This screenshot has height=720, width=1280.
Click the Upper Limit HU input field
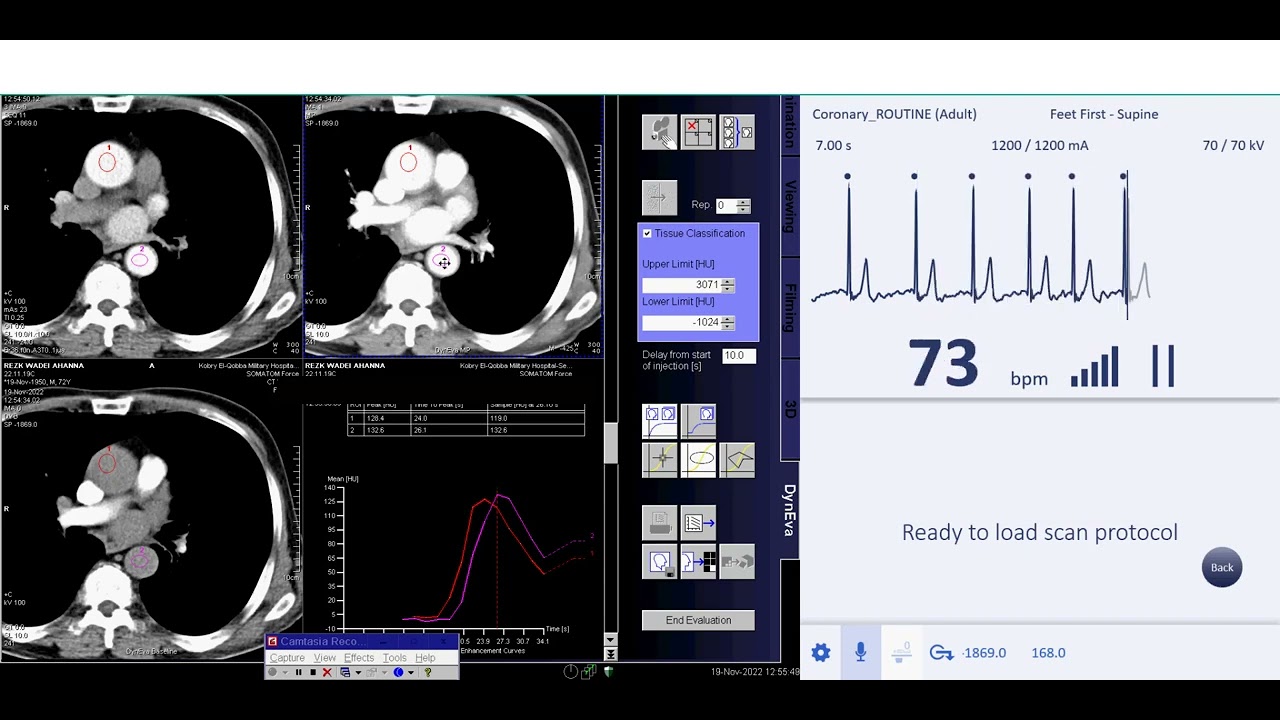pos(681,285)
